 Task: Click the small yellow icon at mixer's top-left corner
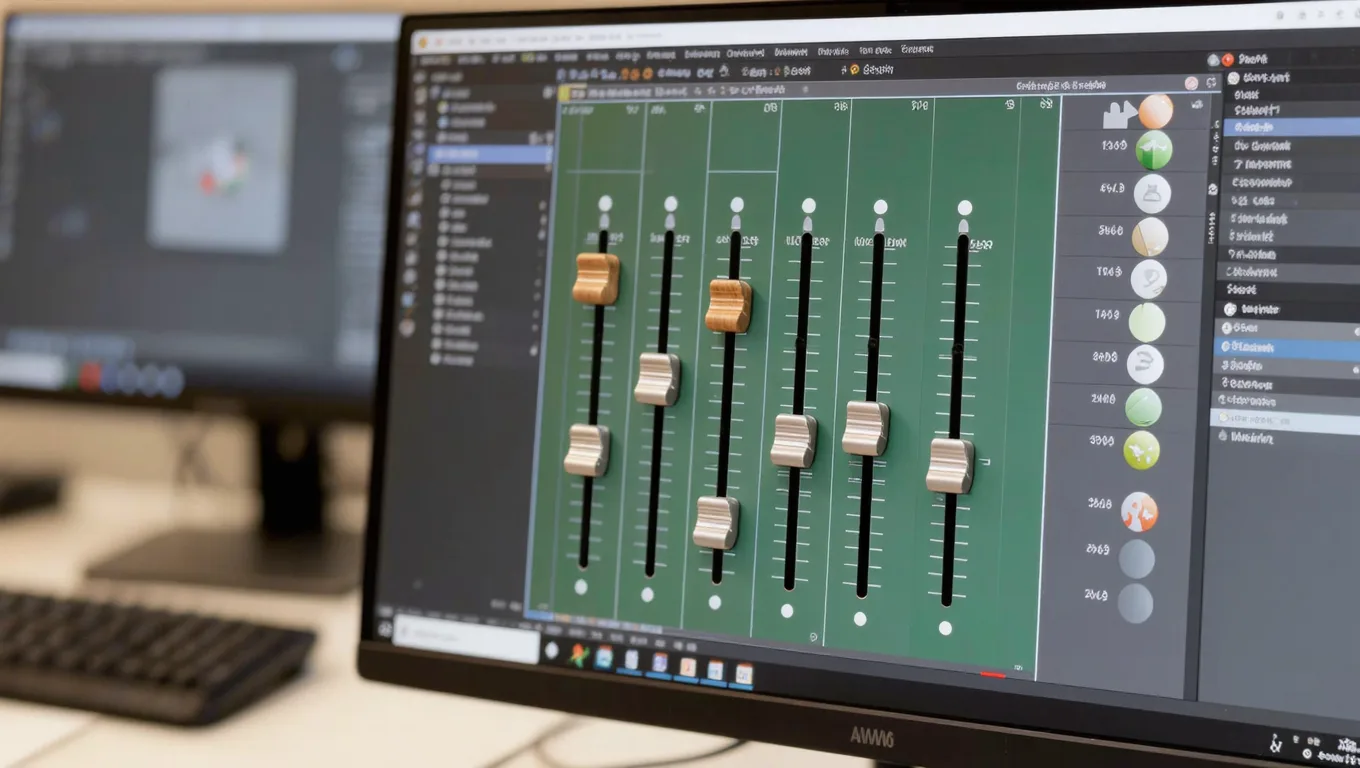pos(564,93)
